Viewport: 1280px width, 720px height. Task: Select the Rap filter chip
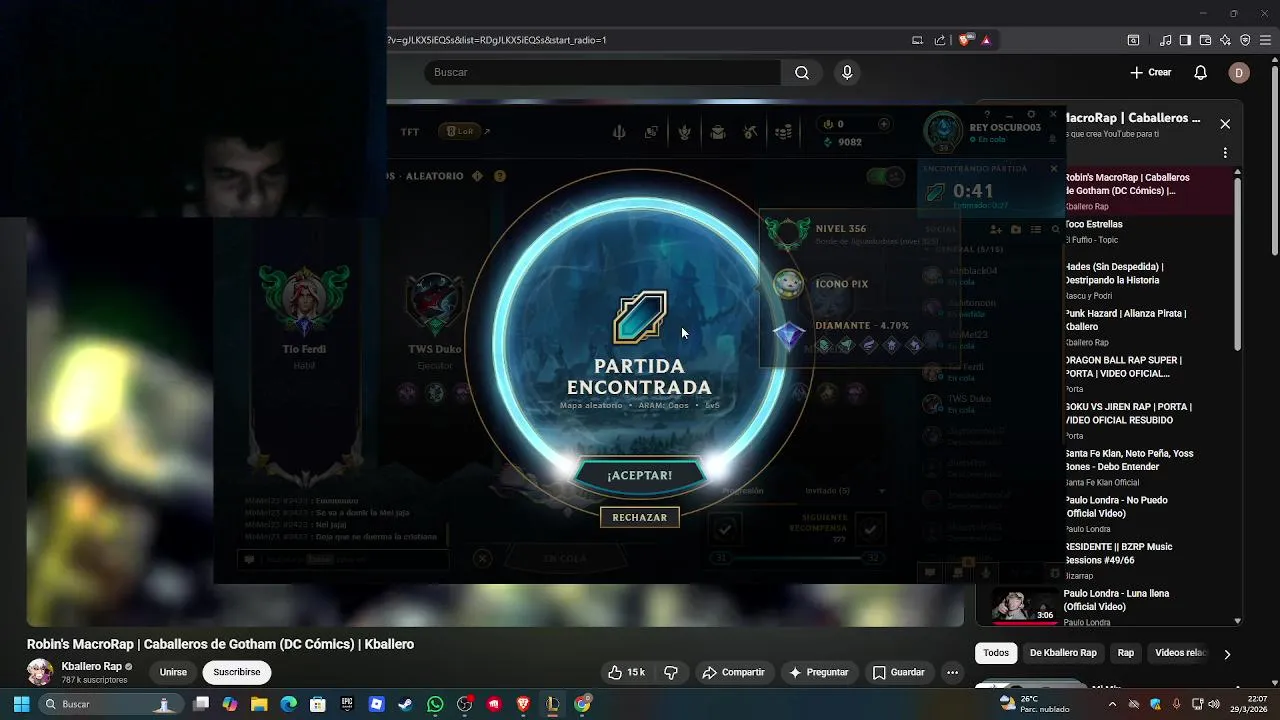1126,653
